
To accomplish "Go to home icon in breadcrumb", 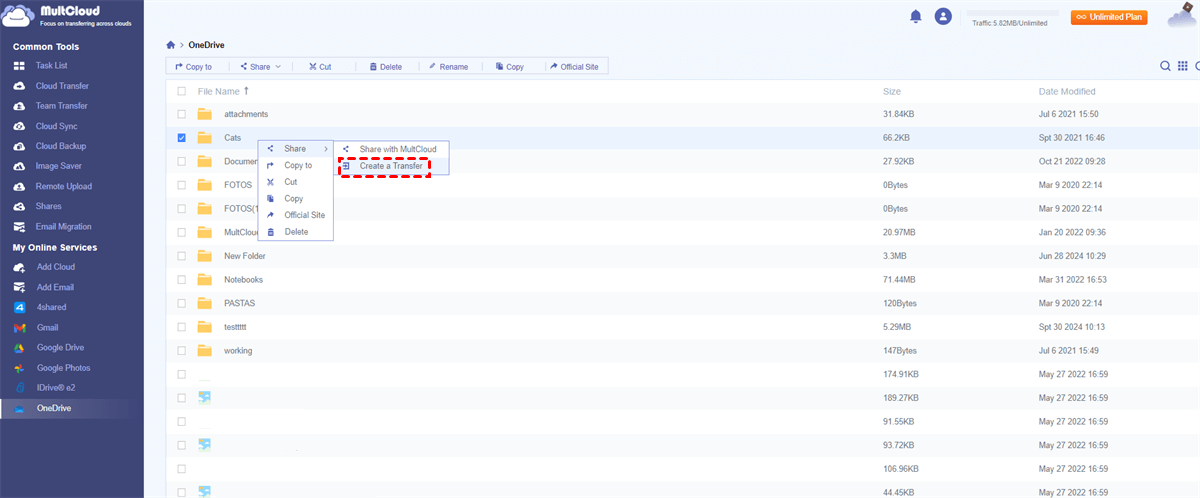I will coord(171,46).
